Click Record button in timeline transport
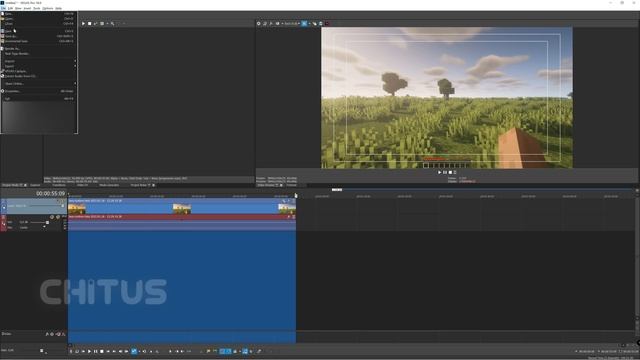 (x=71, y=351)
